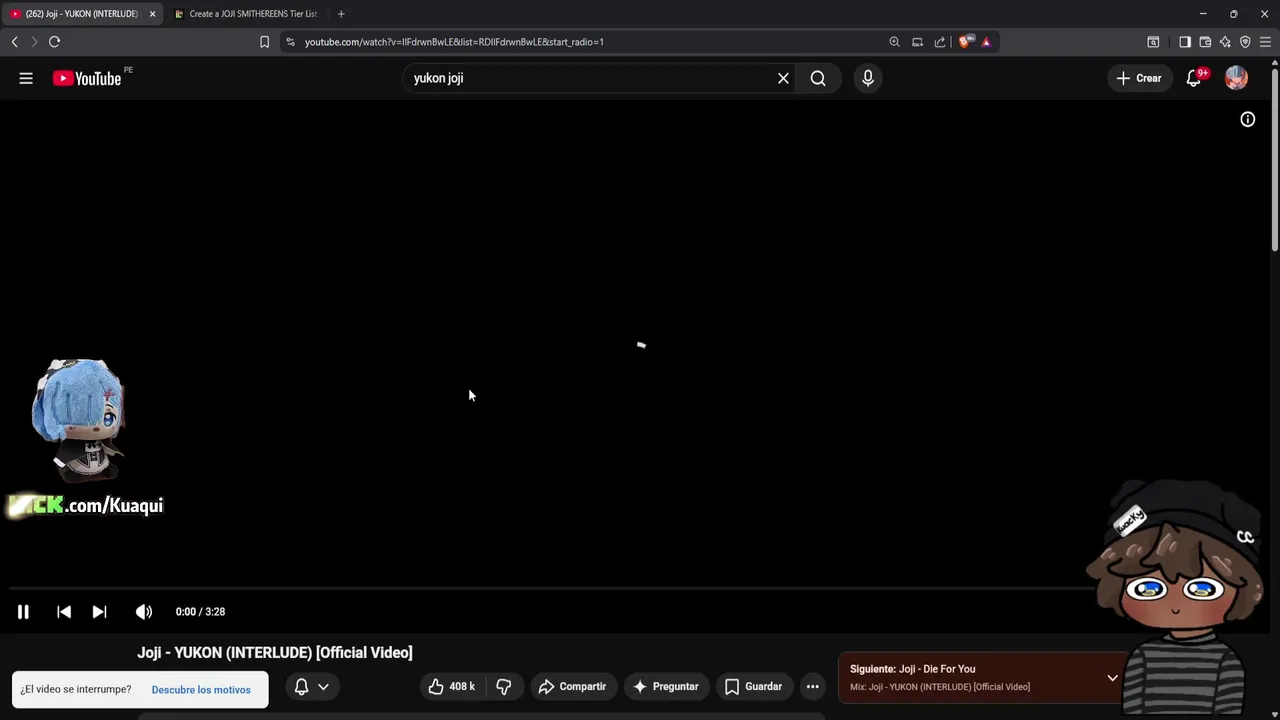Open the notifications bell with 9+ badge

coord(1194,78)
